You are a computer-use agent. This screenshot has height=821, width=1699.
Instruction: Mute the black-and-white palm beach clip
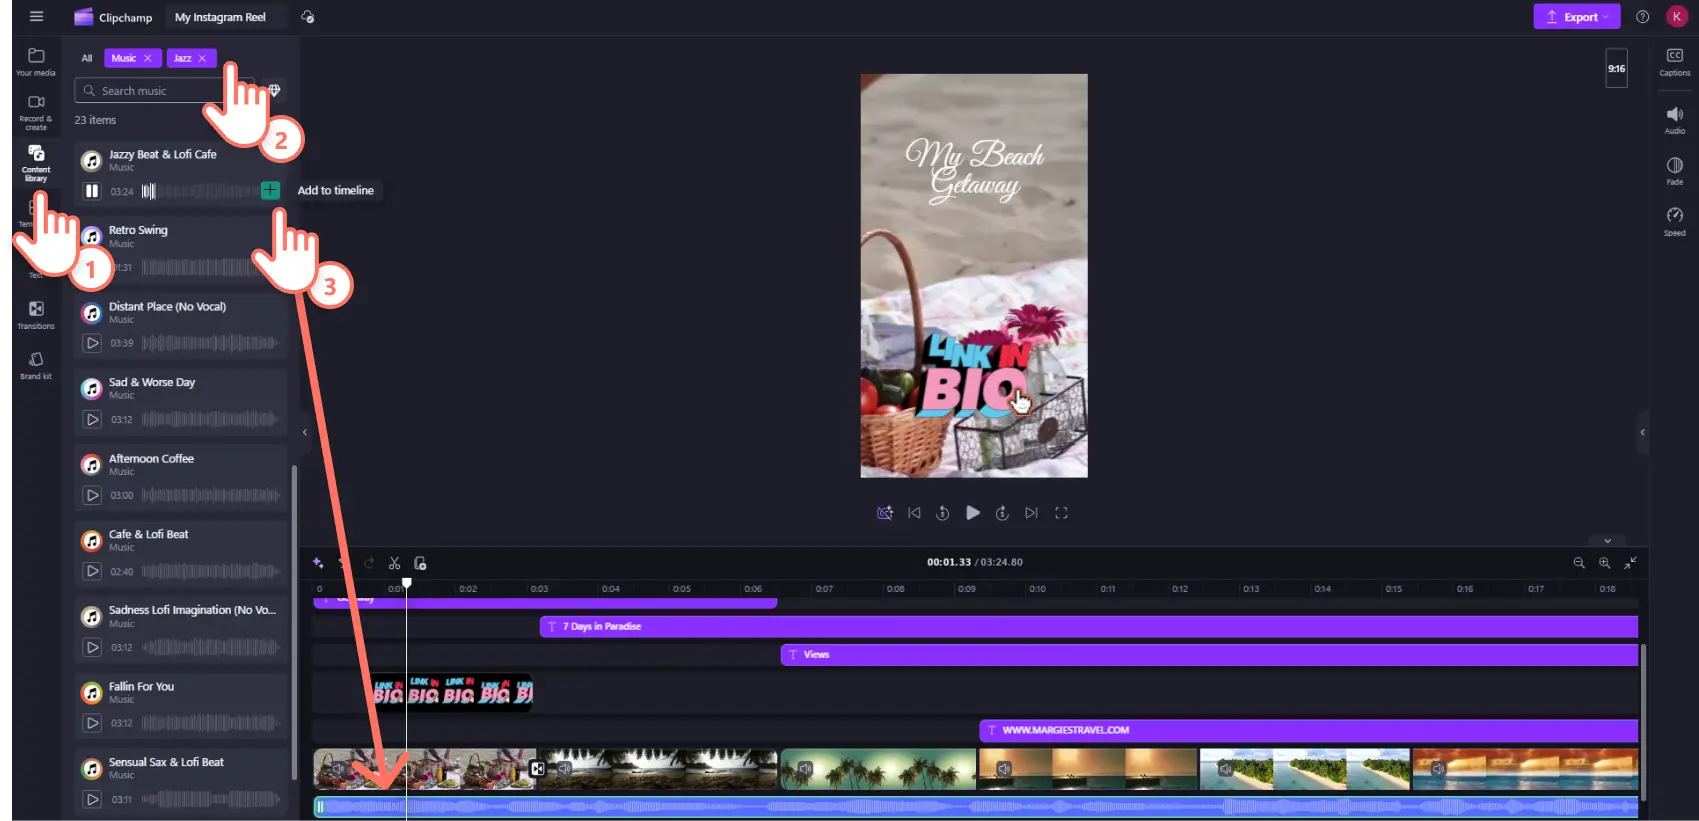tap(565, 769)
